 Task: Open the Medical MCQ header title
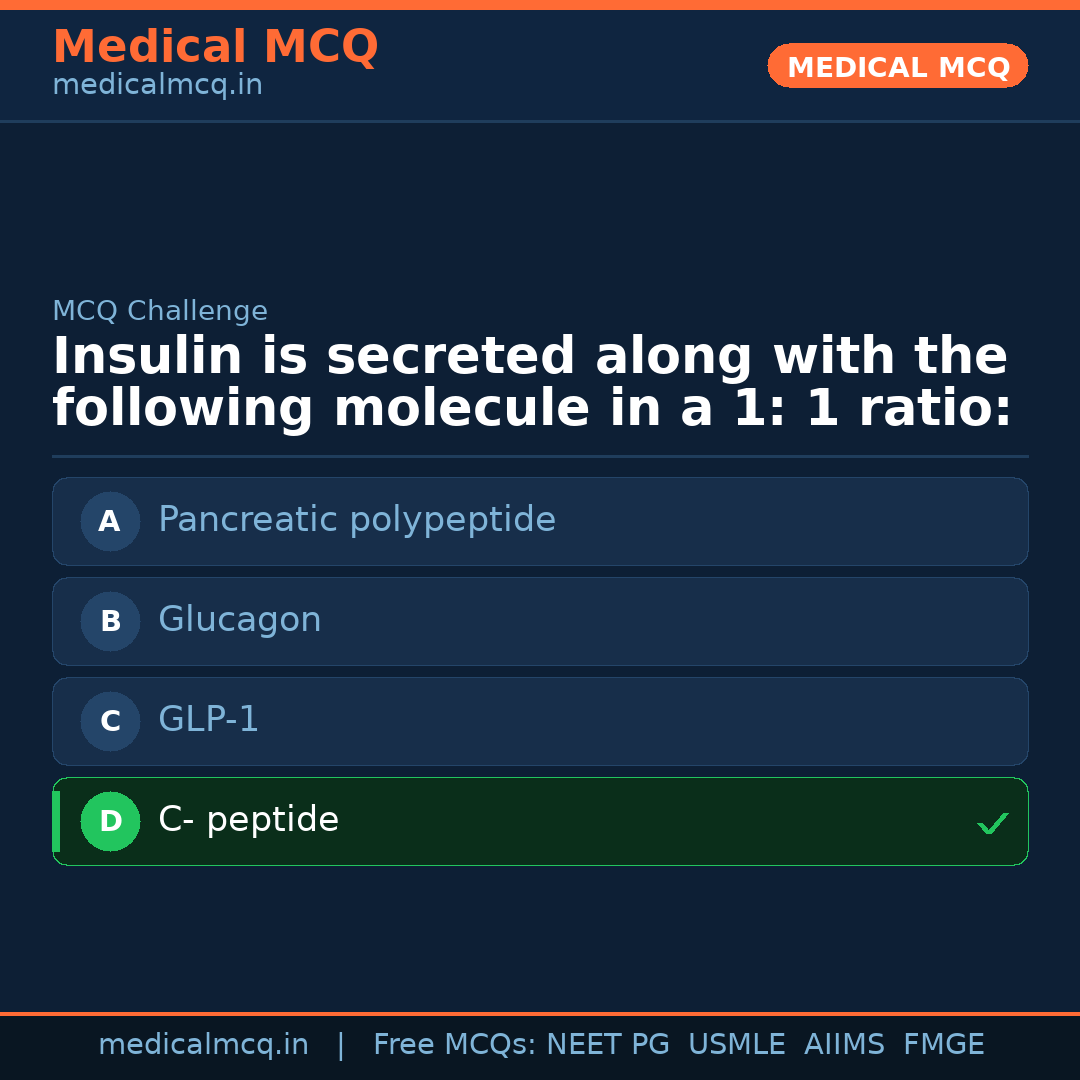(x=215, y=47)
